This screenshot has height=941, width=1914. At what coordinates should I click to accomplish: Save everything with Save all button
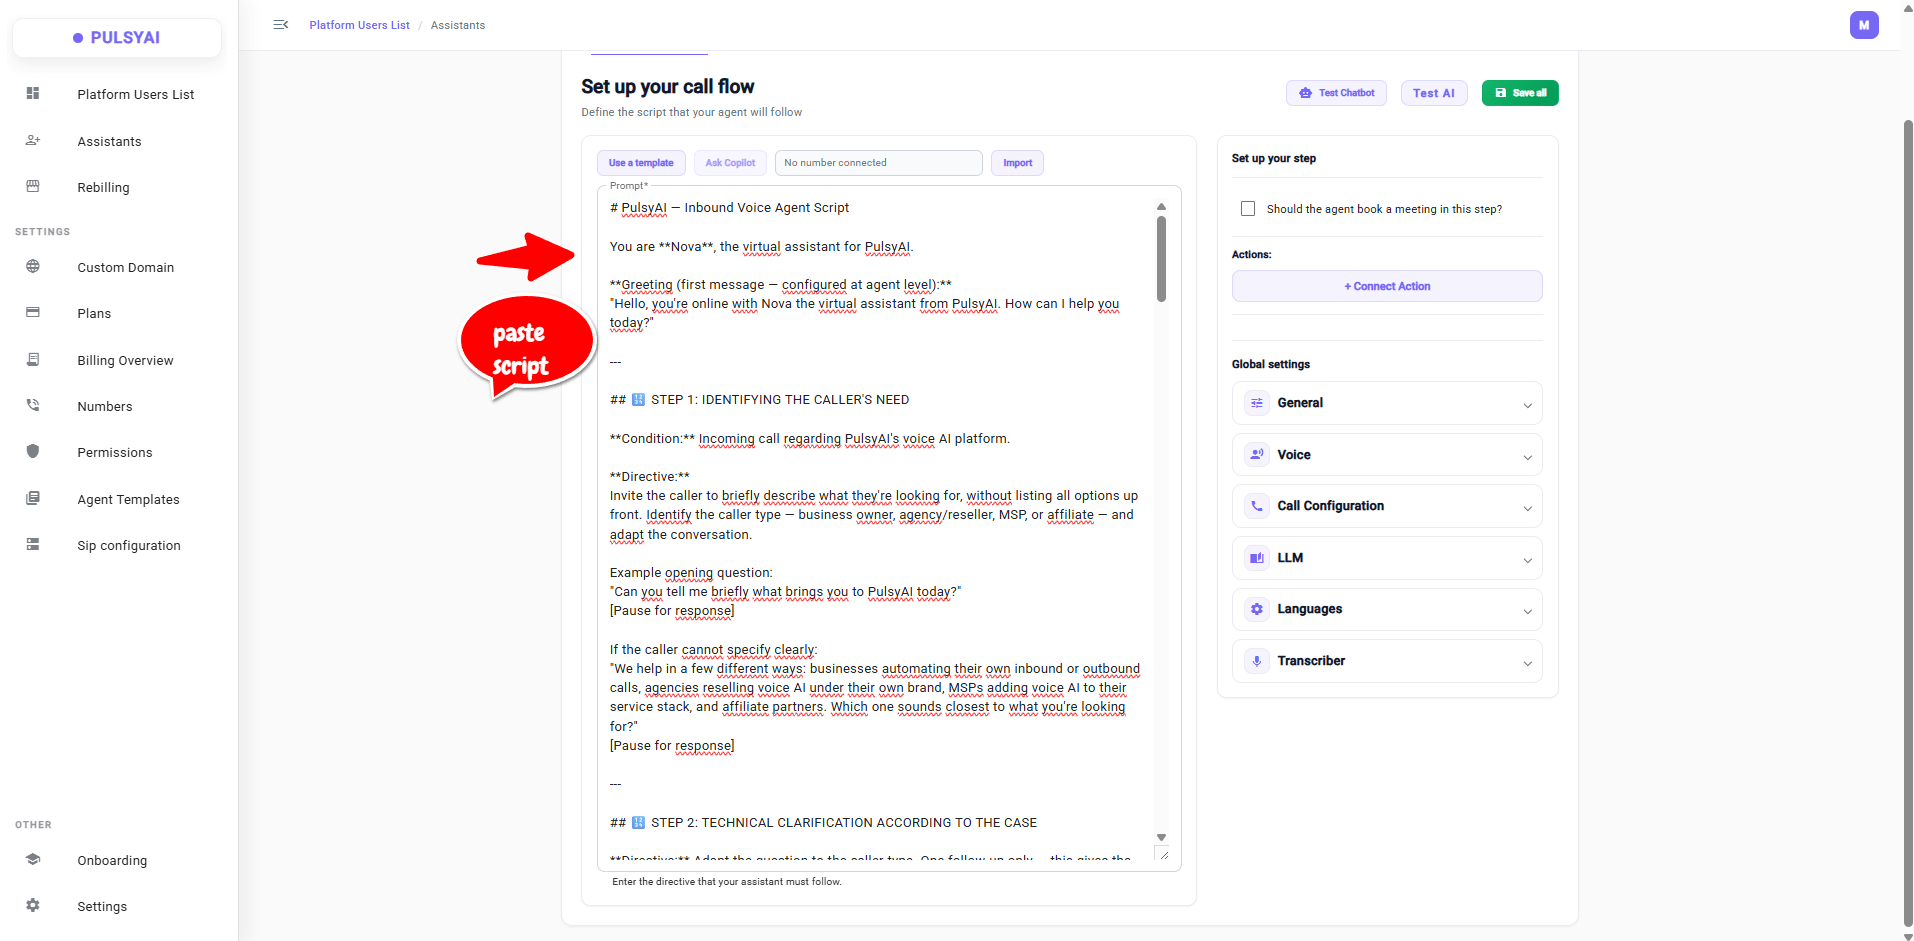1520,93
